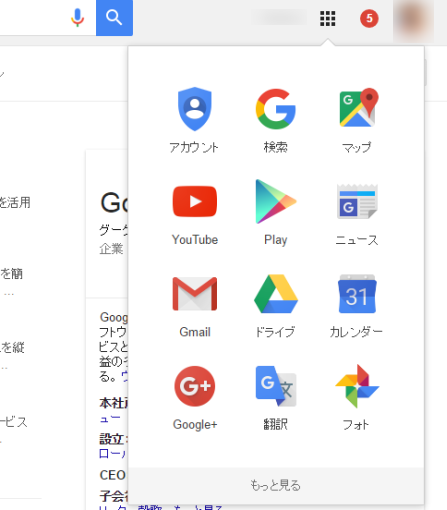
Task: Click もっと見る to show more apps
Action: point(276,485)
